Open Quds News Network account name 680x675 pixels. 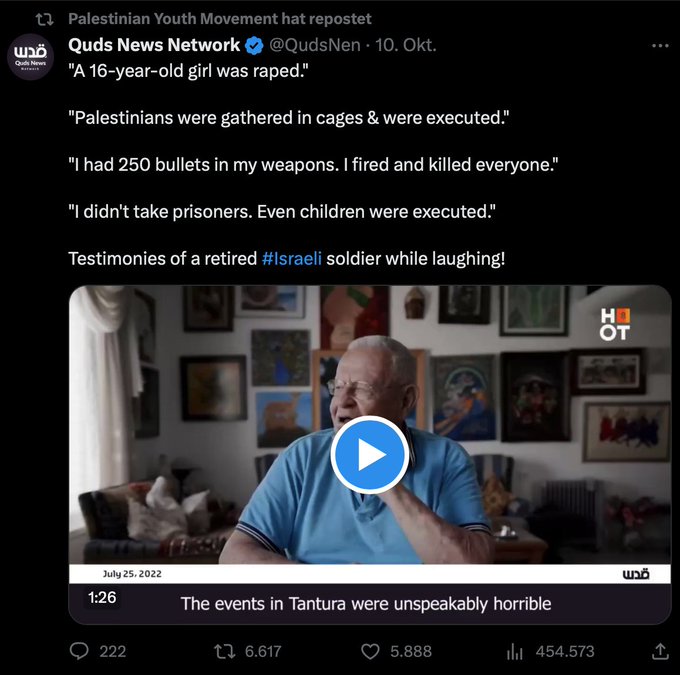(154, 45)
